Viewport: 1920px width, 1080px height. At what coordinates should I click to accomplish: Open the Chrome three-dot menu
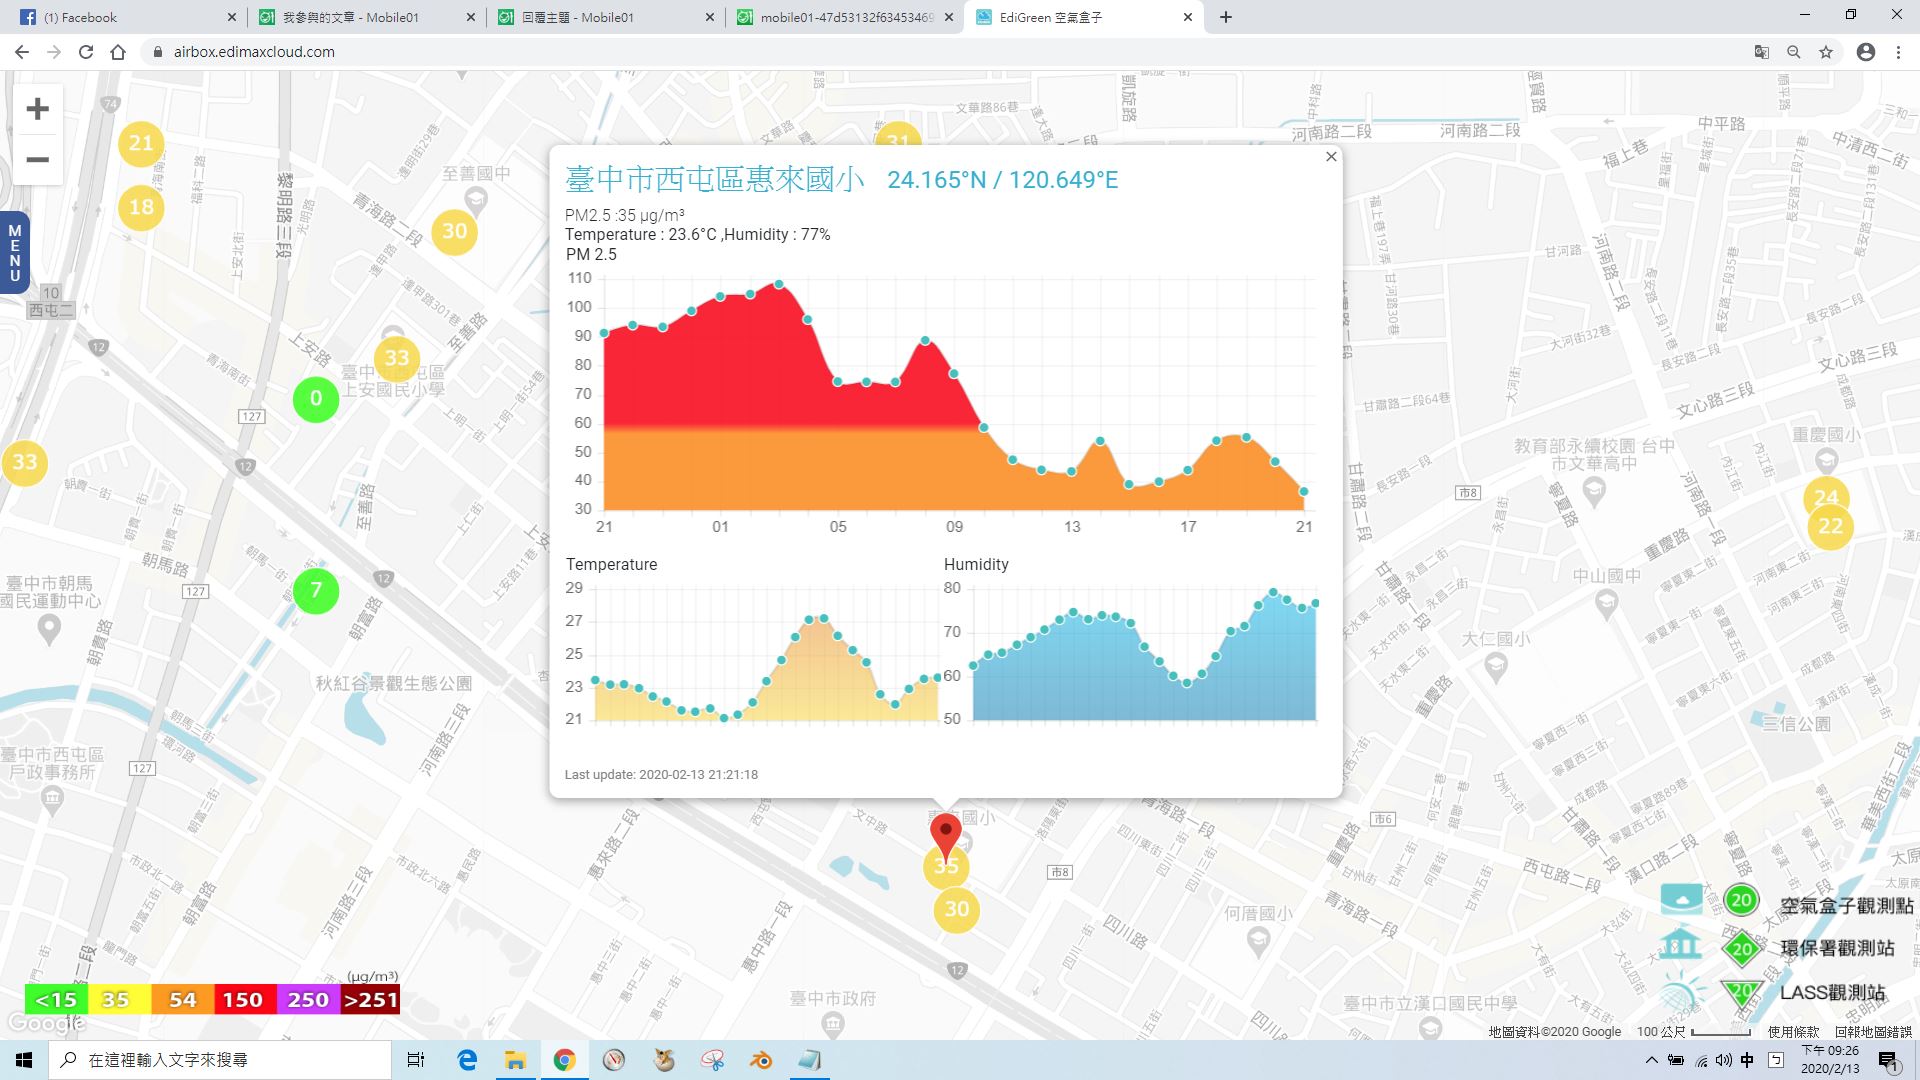point(1898,52)
